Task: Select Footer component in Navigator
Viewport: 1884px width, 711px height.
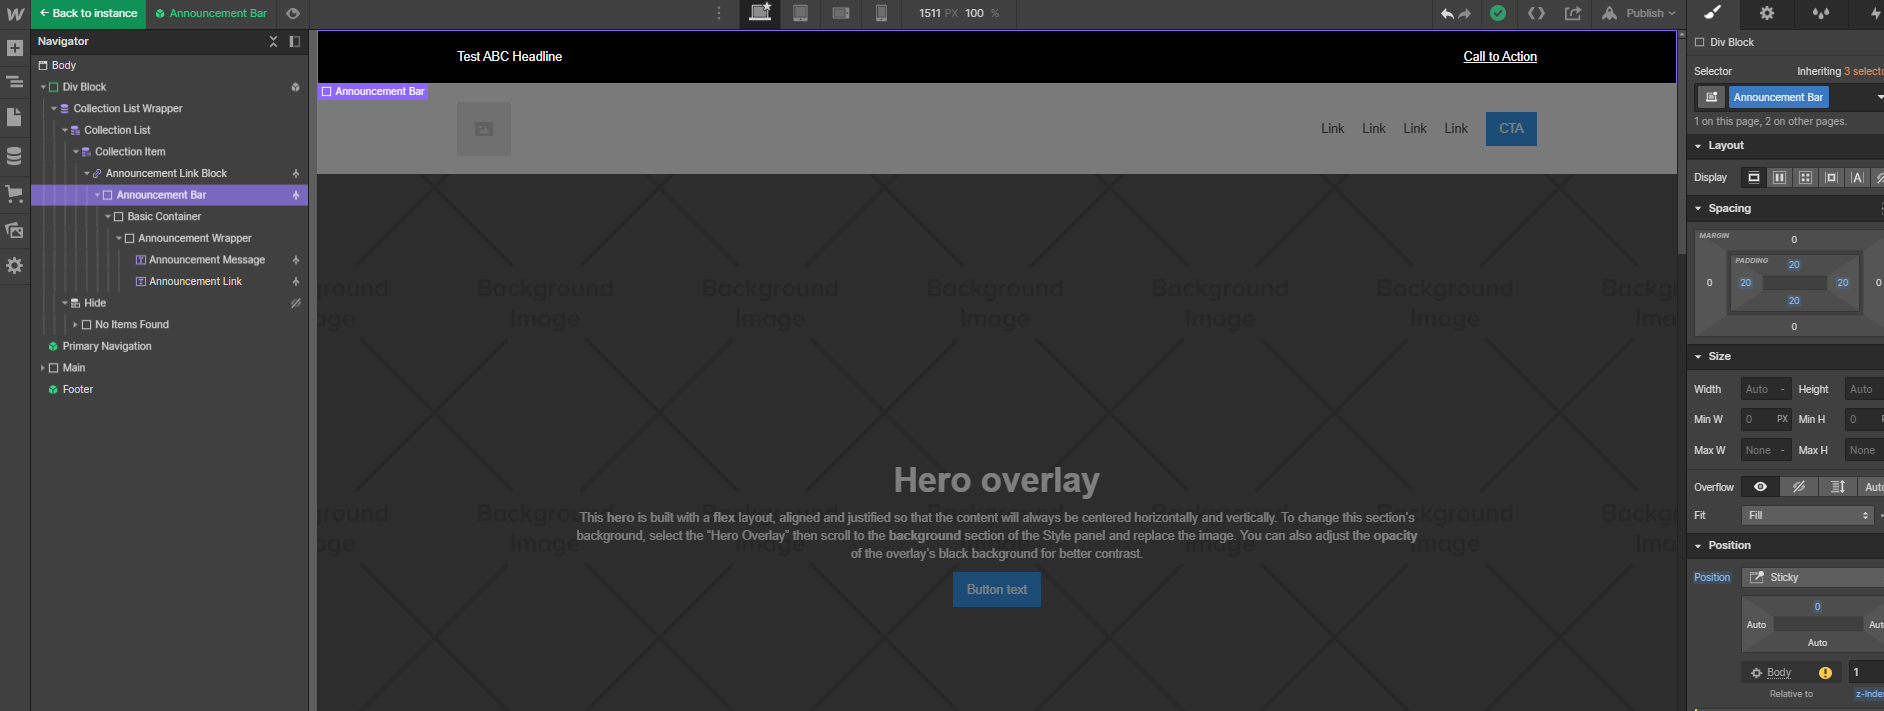Action: click(77, 389)
